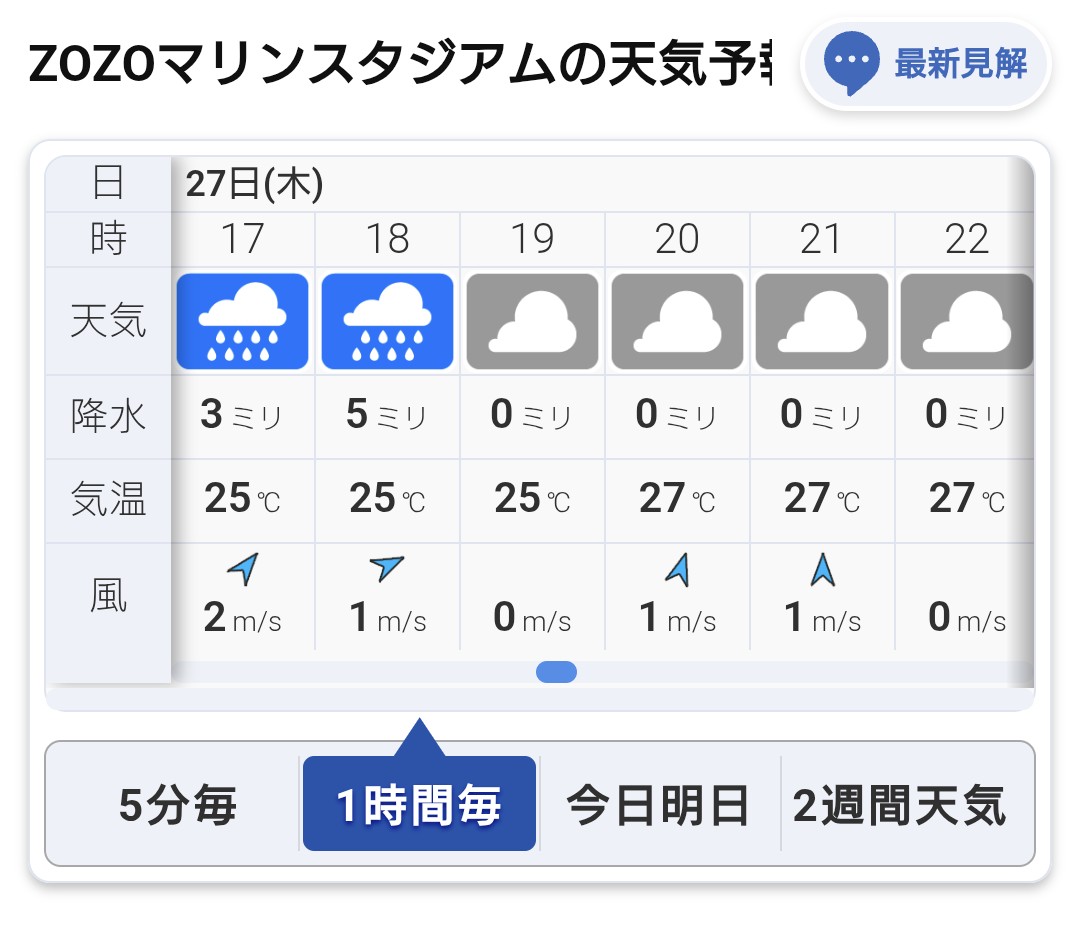Click the horizontal scrollbar thumb
Viewport: 1080px width, 935px height.
pyautogui.click(x=557, y=672)
